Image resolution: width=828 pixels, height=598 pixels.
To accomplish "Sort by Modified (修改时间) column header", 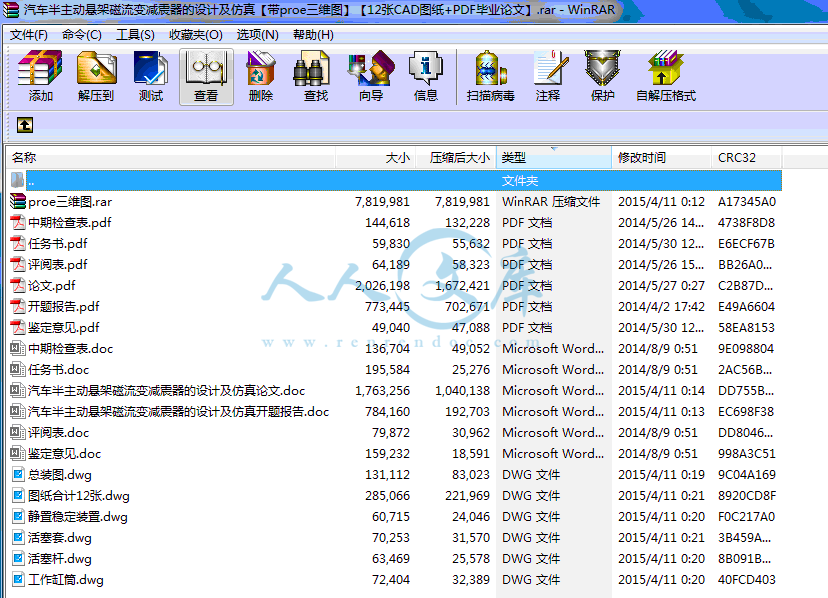I will coord(662,157).
